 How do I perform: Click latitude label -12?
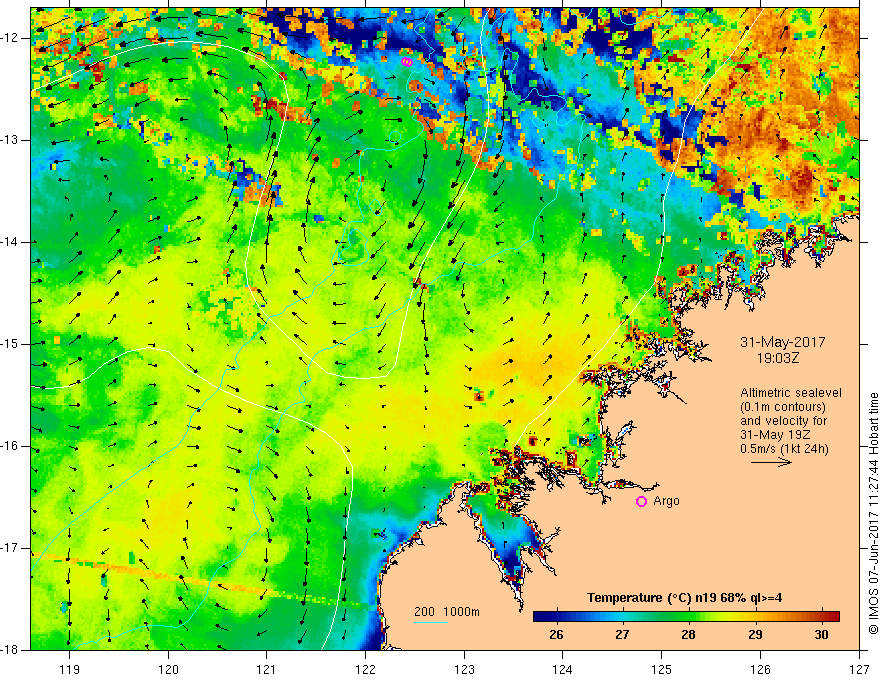[x=10, y=38]
